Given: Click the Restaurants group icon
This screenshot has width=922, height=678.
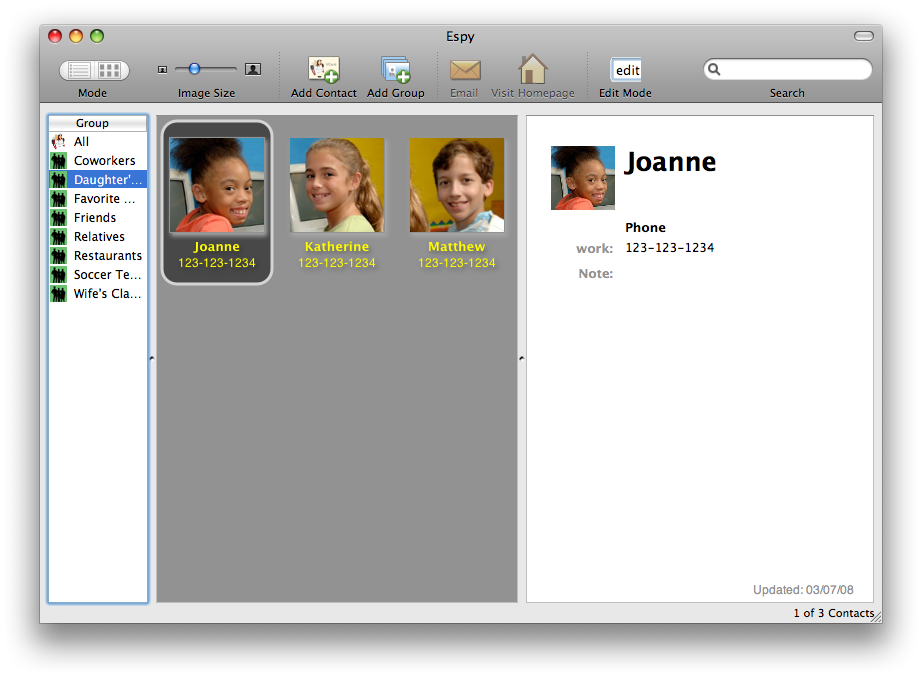Looking at the screenshot, I should pyautogui.click(x=59, y=256).
